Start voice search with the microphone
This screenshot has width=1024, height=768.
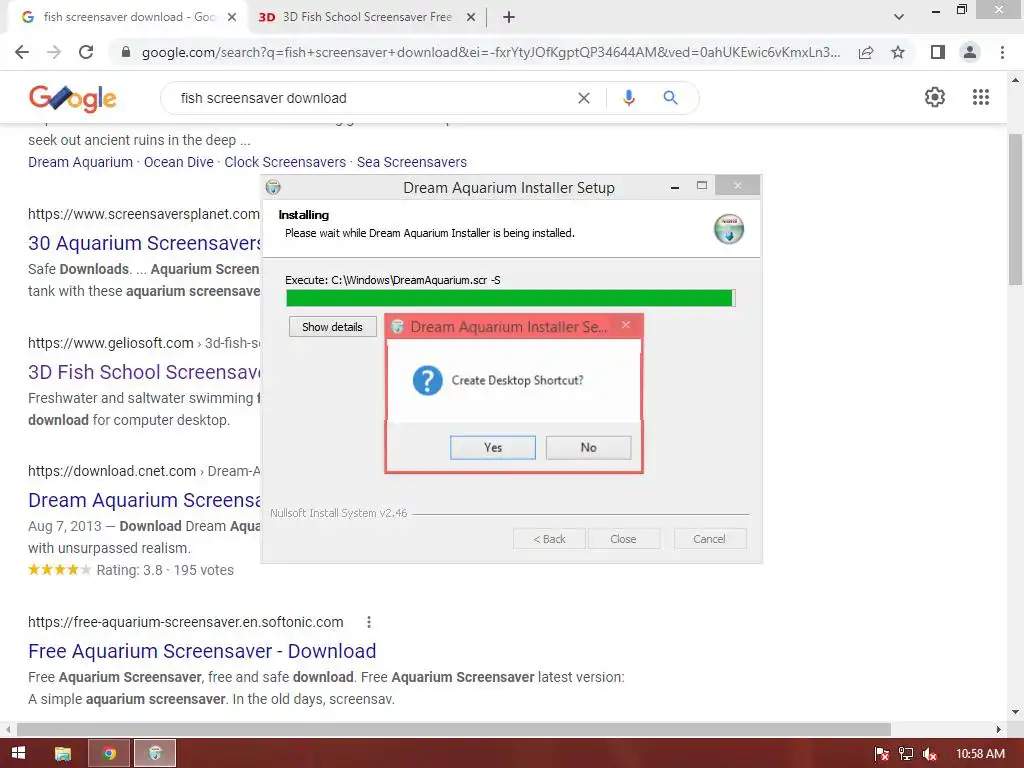pyautogui.click(x=629, y=98)
